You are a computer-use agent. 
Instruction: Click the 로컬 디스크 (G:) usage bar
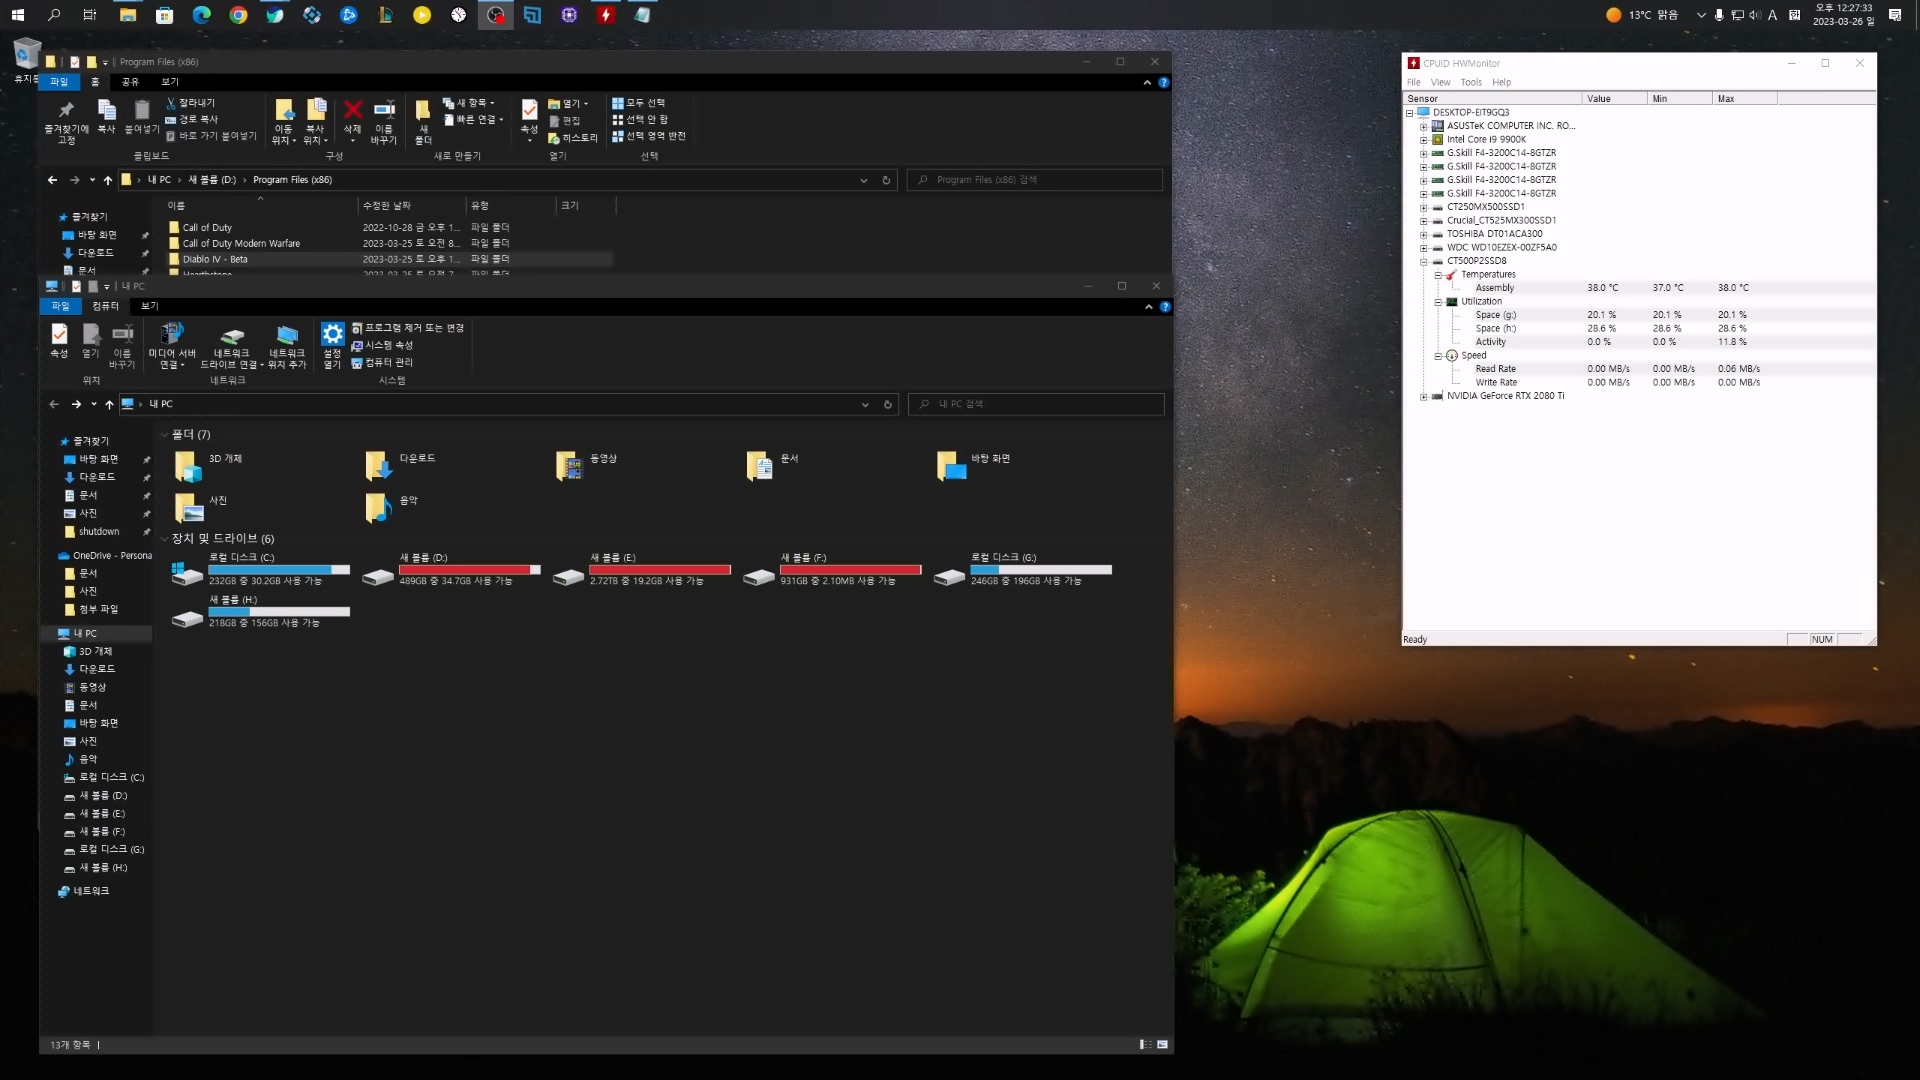1041,569
